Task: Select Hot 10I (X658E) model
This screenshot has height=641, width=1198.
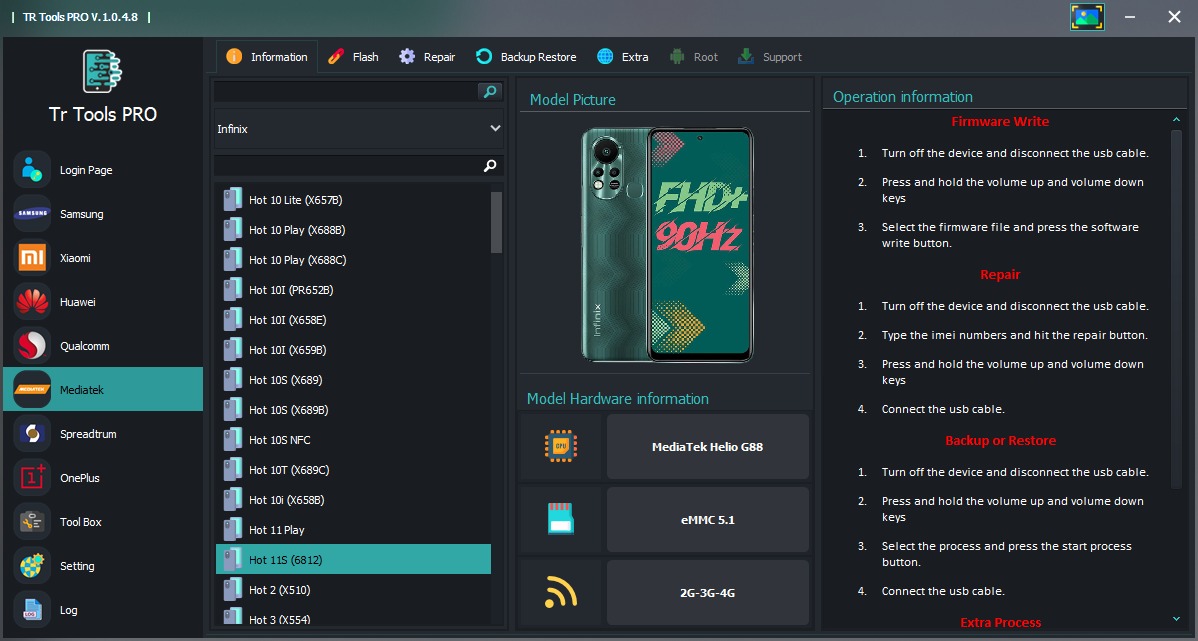Action: tap(353, 319)
